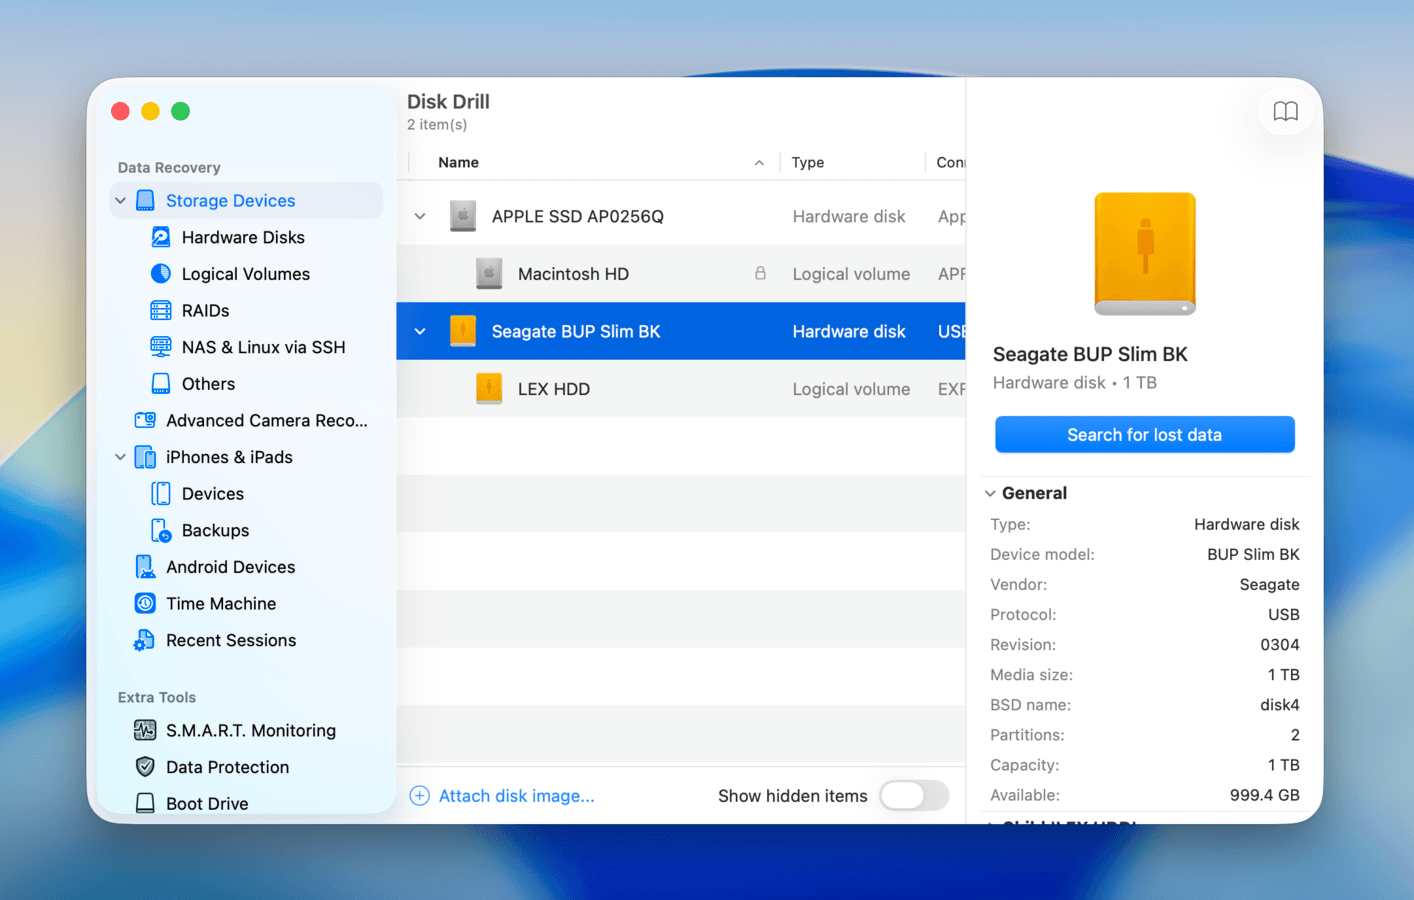The height and width of the screenshot is (900, 1414).
Task: Select Hardware Disks in sidebar
Action: point(243,237)
